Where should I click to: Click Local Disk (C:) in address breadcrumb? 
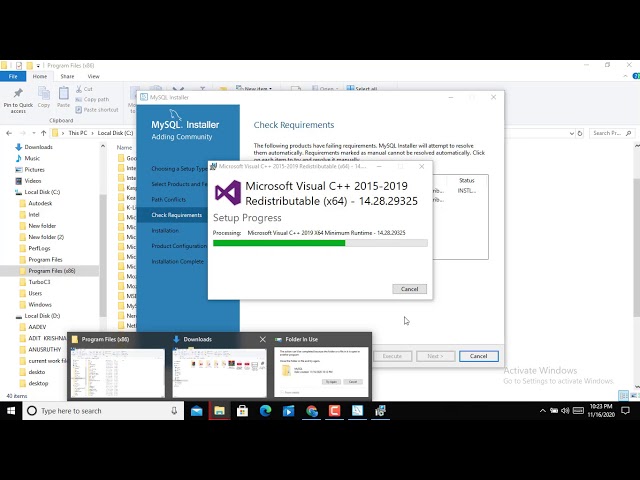(116, 133)
